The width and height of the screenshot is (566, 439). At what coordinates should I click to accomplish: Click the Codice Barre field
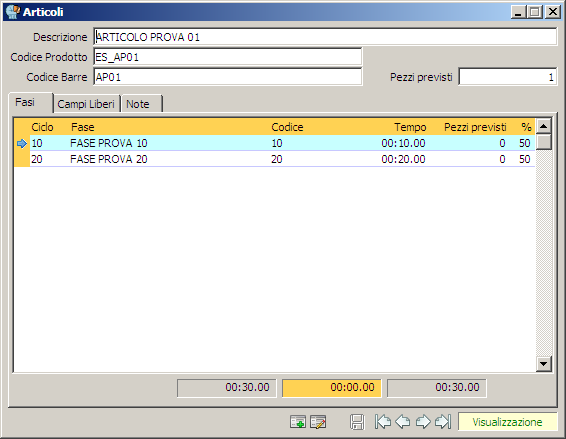(x=228, y=77)
